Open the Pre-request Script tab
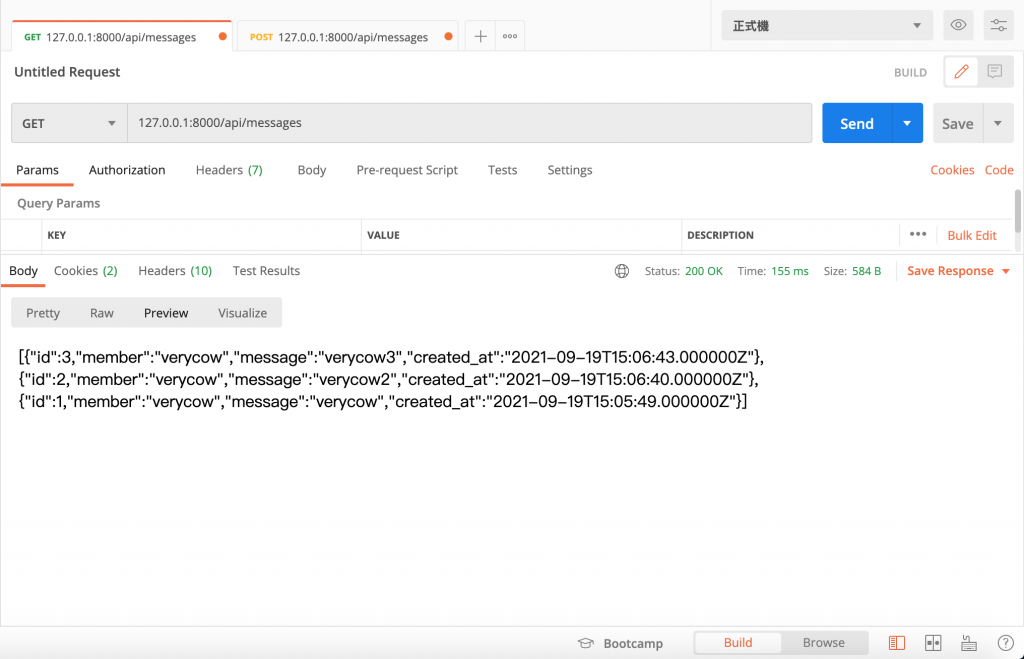The height and width of the screenshot is (659, 1024). point(407,170)
